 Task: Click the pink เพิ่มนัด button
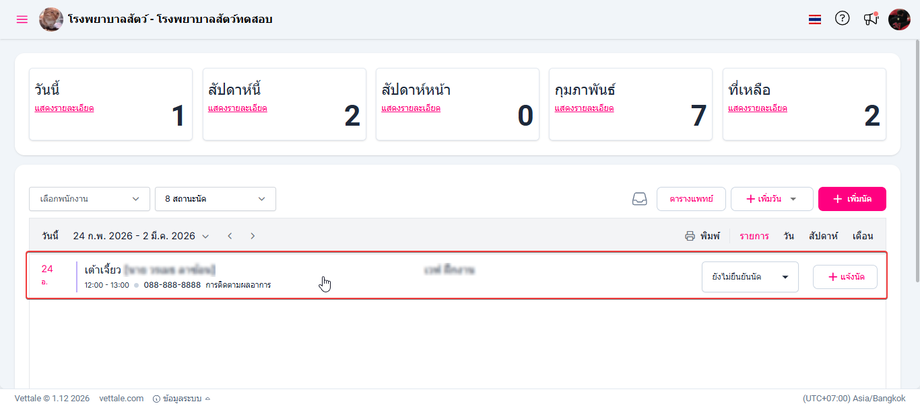(x=851, y=199)
